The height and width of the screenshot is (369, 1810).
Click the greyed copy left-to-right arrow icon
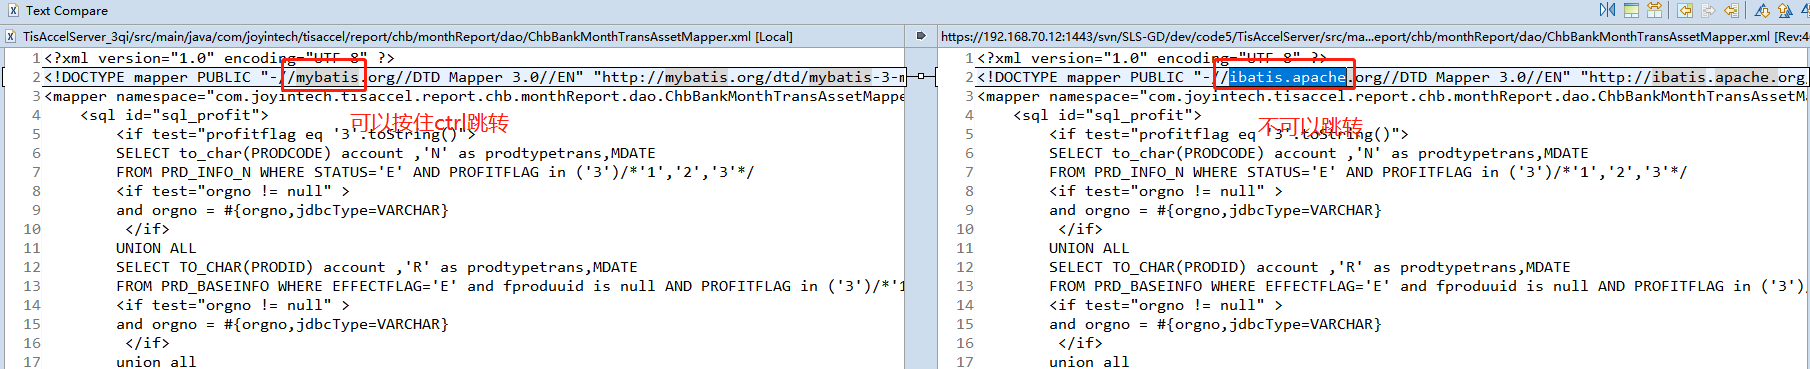(x=1708, y=10)
